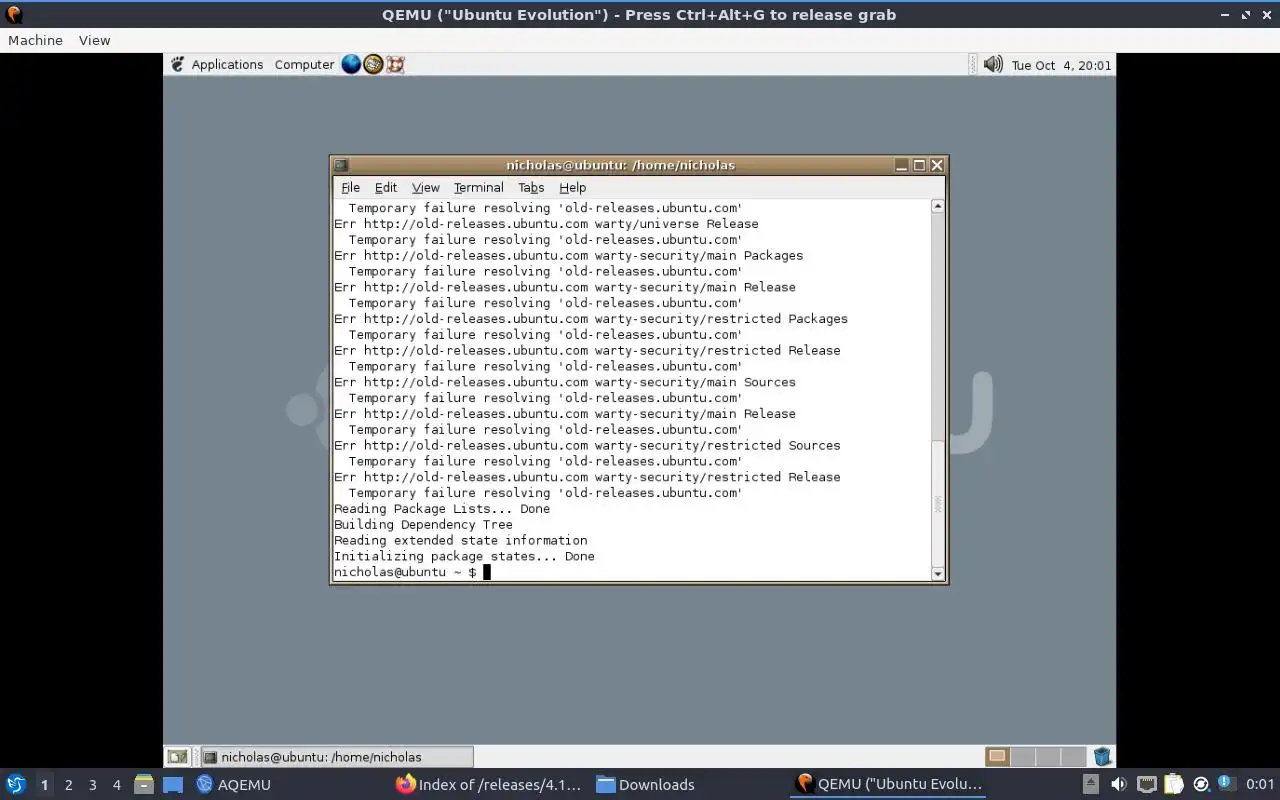The height and width of the screenshot is (800, 1280).
Task: Open the Computer menu in GNOME panel
Action: (x=304, y=64)
